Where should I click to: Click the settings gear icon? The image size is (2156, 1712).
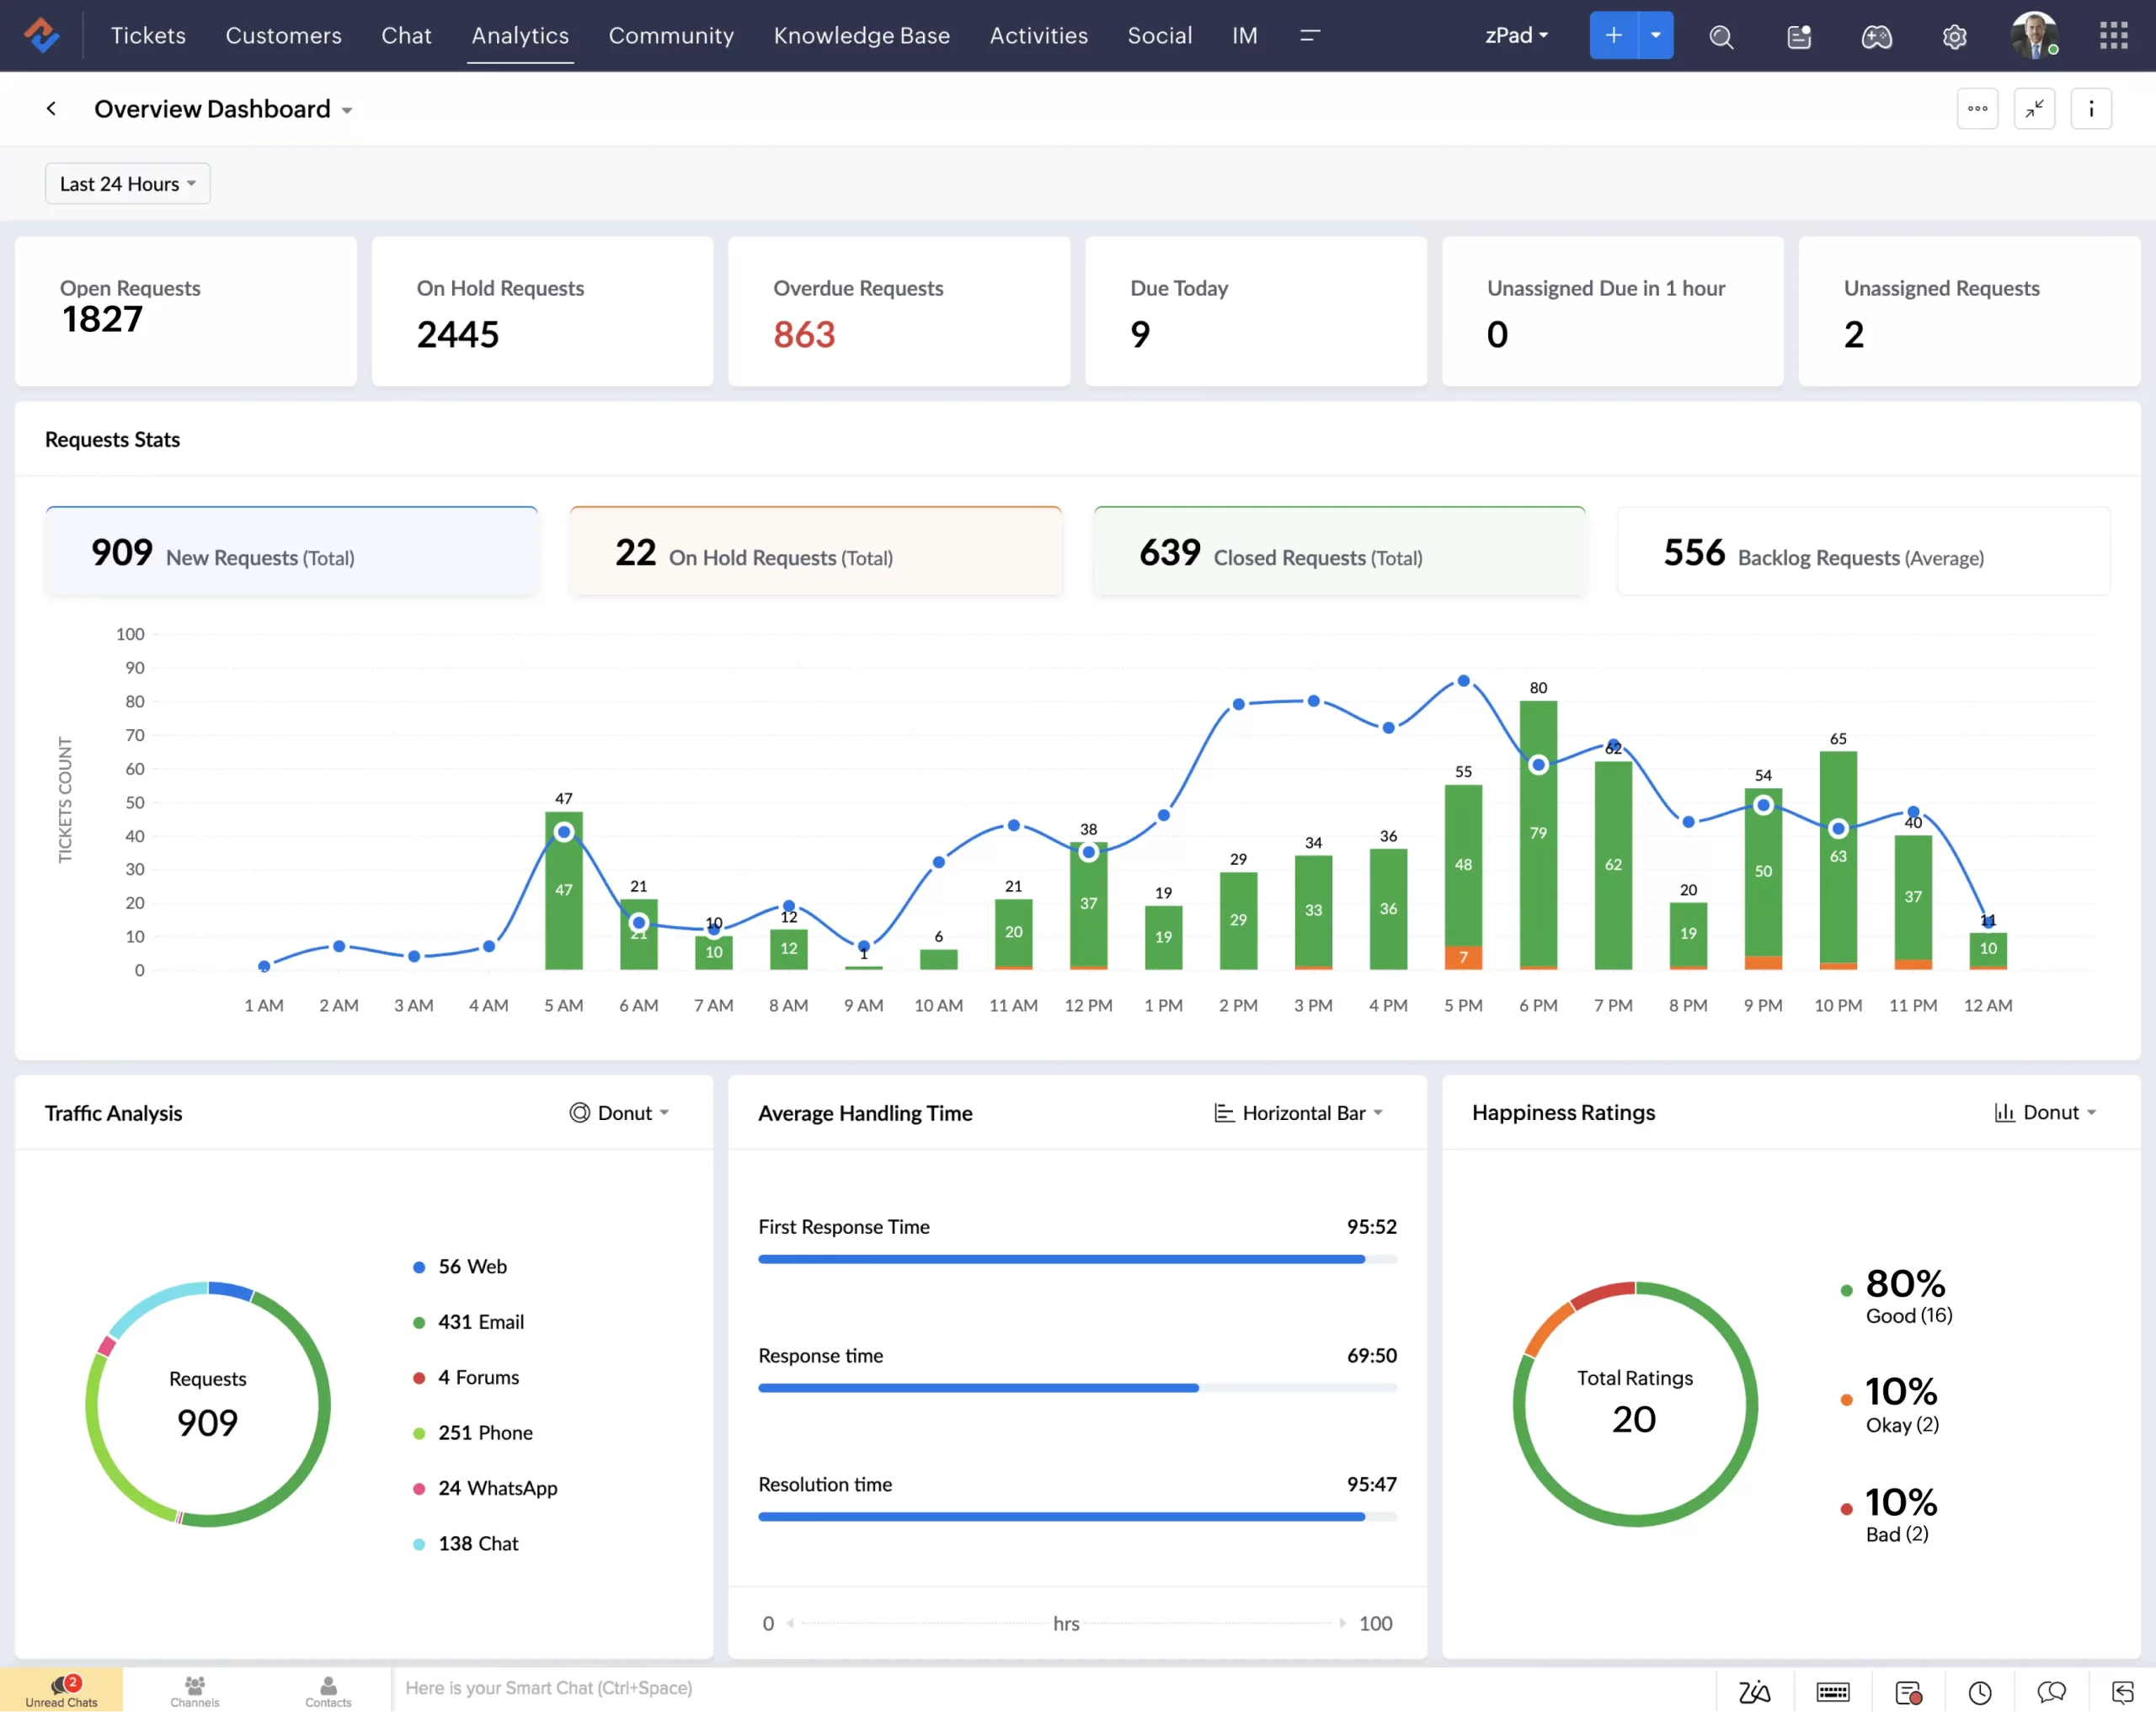1956,35
